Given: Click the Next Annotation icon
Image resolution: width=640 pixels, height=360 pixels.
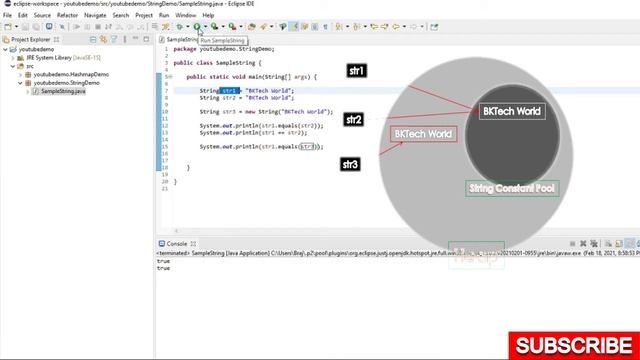Looking at the screenshot, I should pyautogui.click(x=339, y=27).
